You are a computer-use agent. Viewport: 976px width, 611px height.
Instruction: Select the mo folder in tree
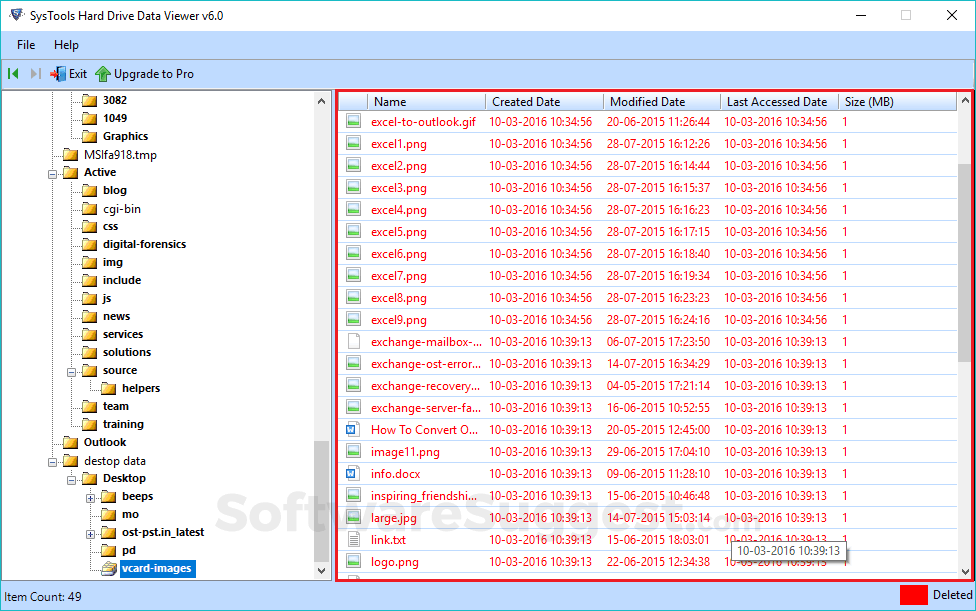tap(130, 515)
